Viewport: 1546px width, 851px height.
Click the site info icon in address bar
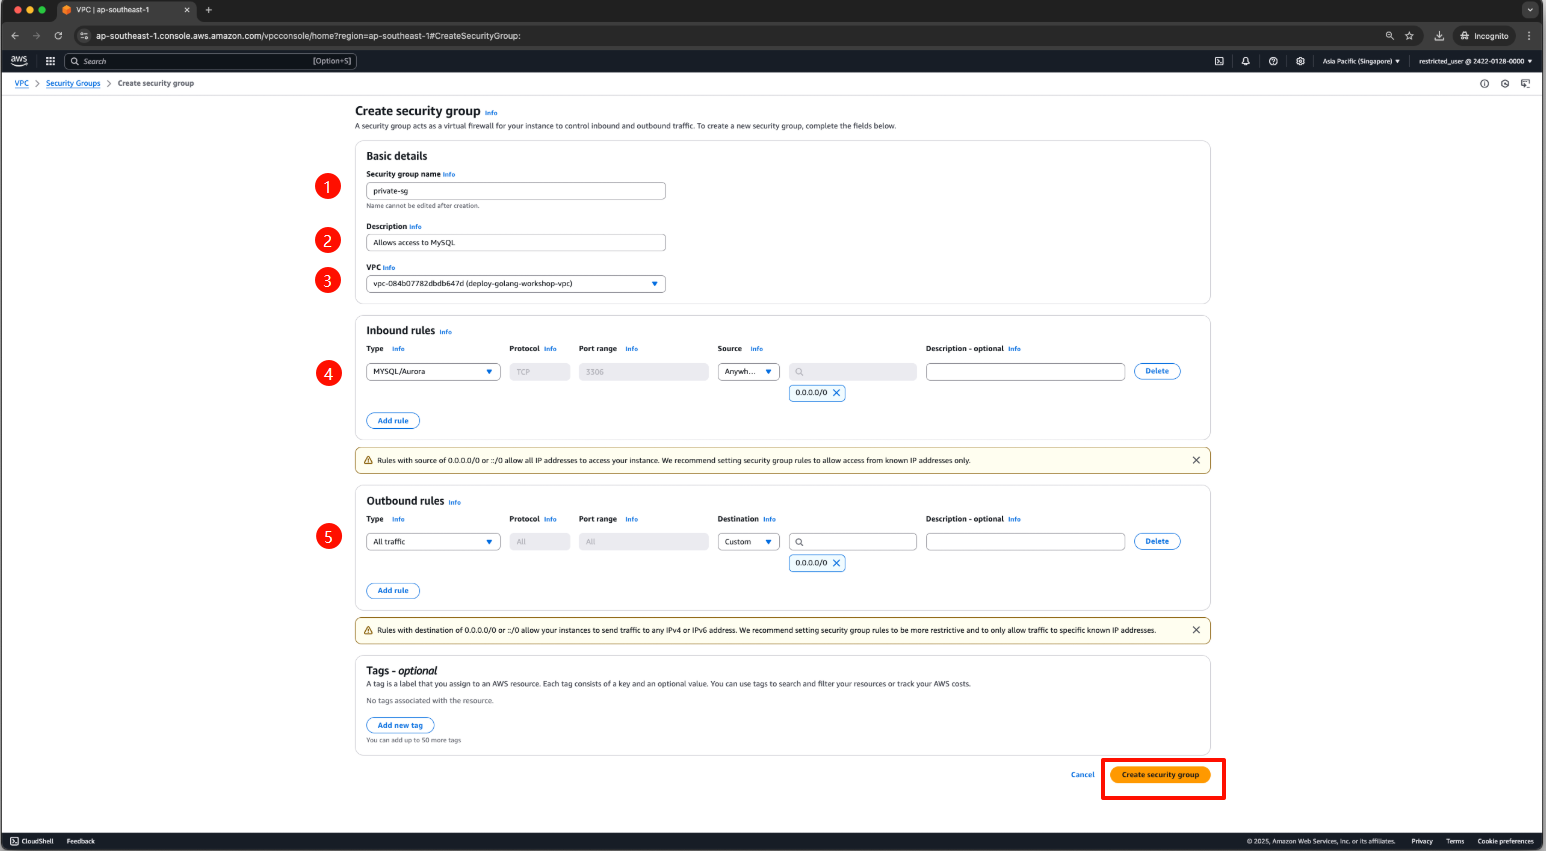pyautogui.click(x=84, y=36)
